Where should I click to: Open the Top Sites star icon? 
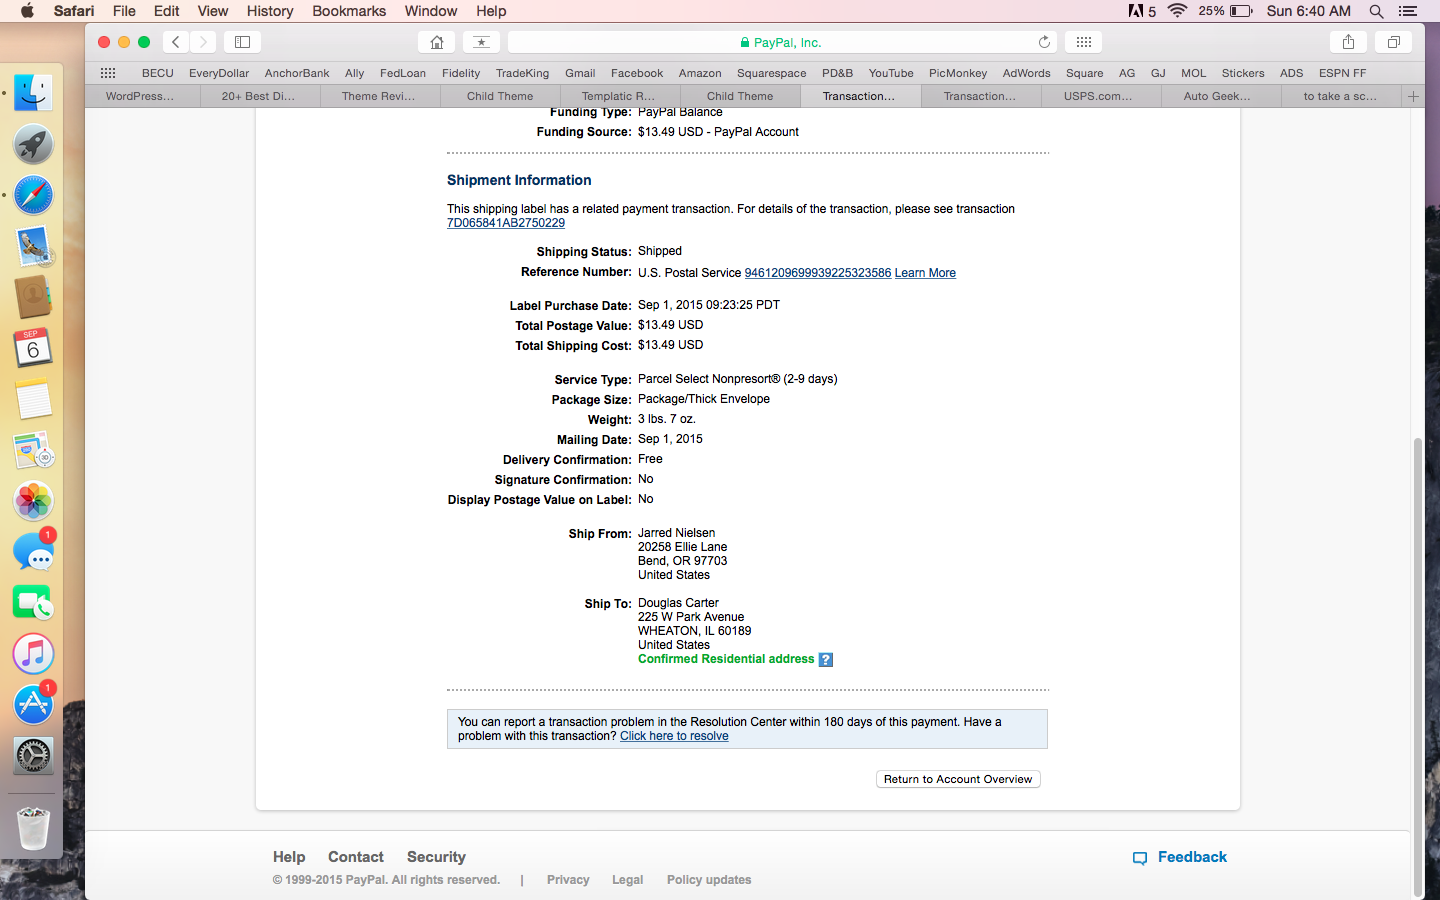(481, 42)
